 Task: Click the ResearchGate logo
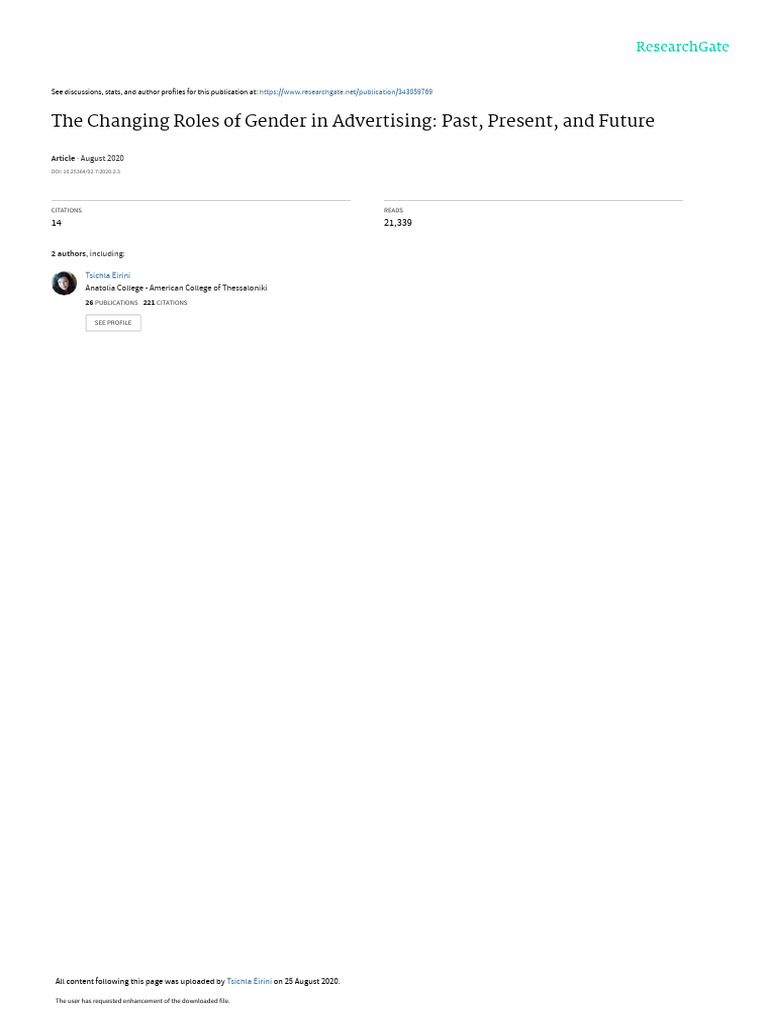tap(682, 47)
